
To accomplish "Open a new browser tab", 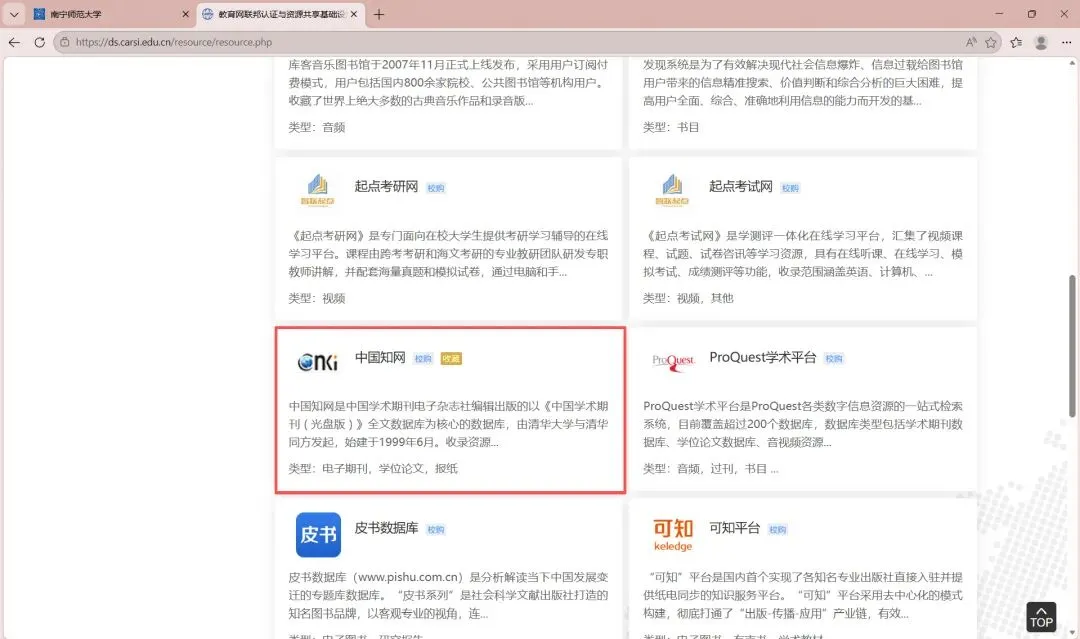I will click(379, 14).
